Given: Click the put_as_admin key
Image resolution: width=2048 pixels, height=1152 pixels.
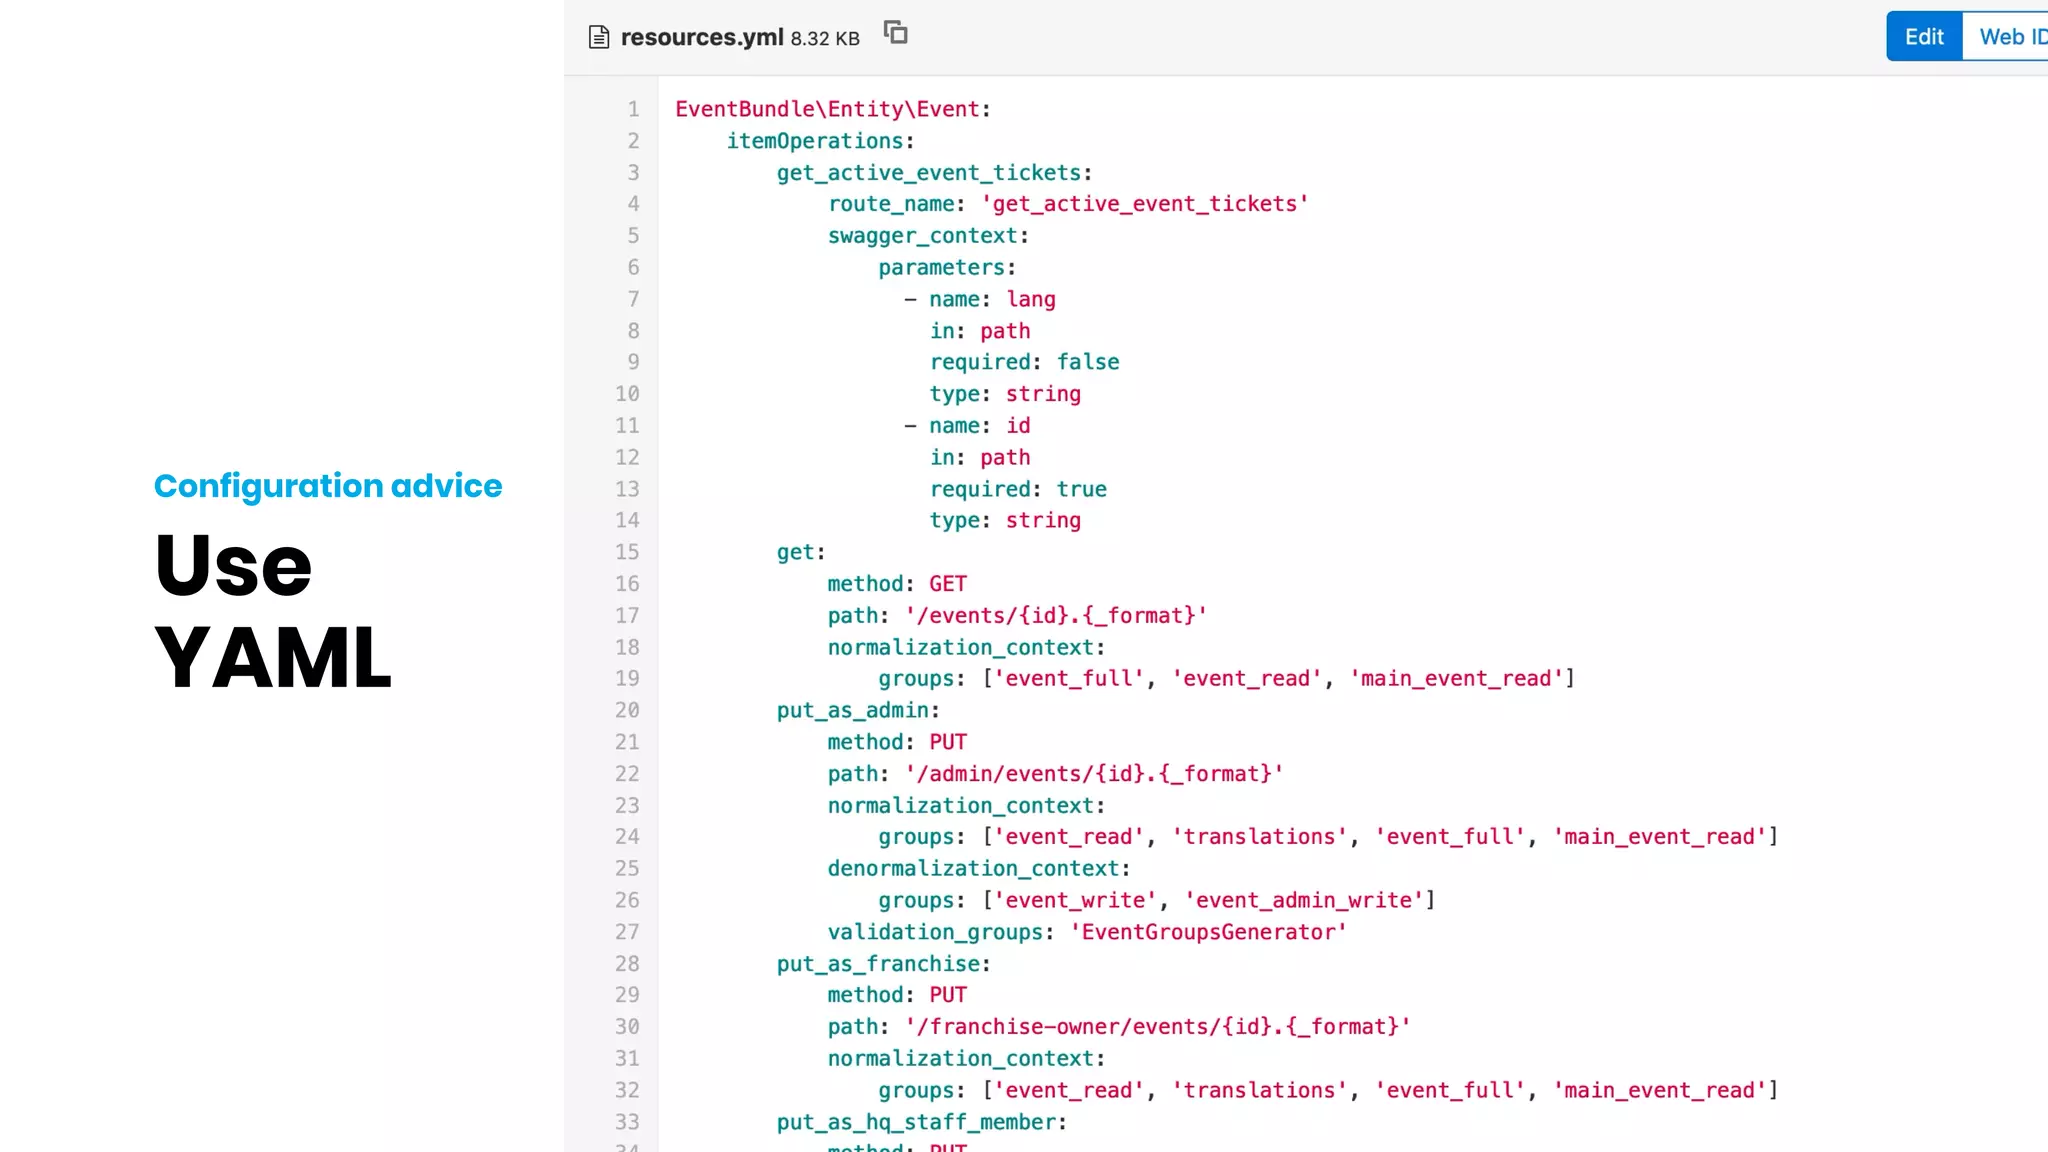Looking at the screenshot, I should (853, 710).
